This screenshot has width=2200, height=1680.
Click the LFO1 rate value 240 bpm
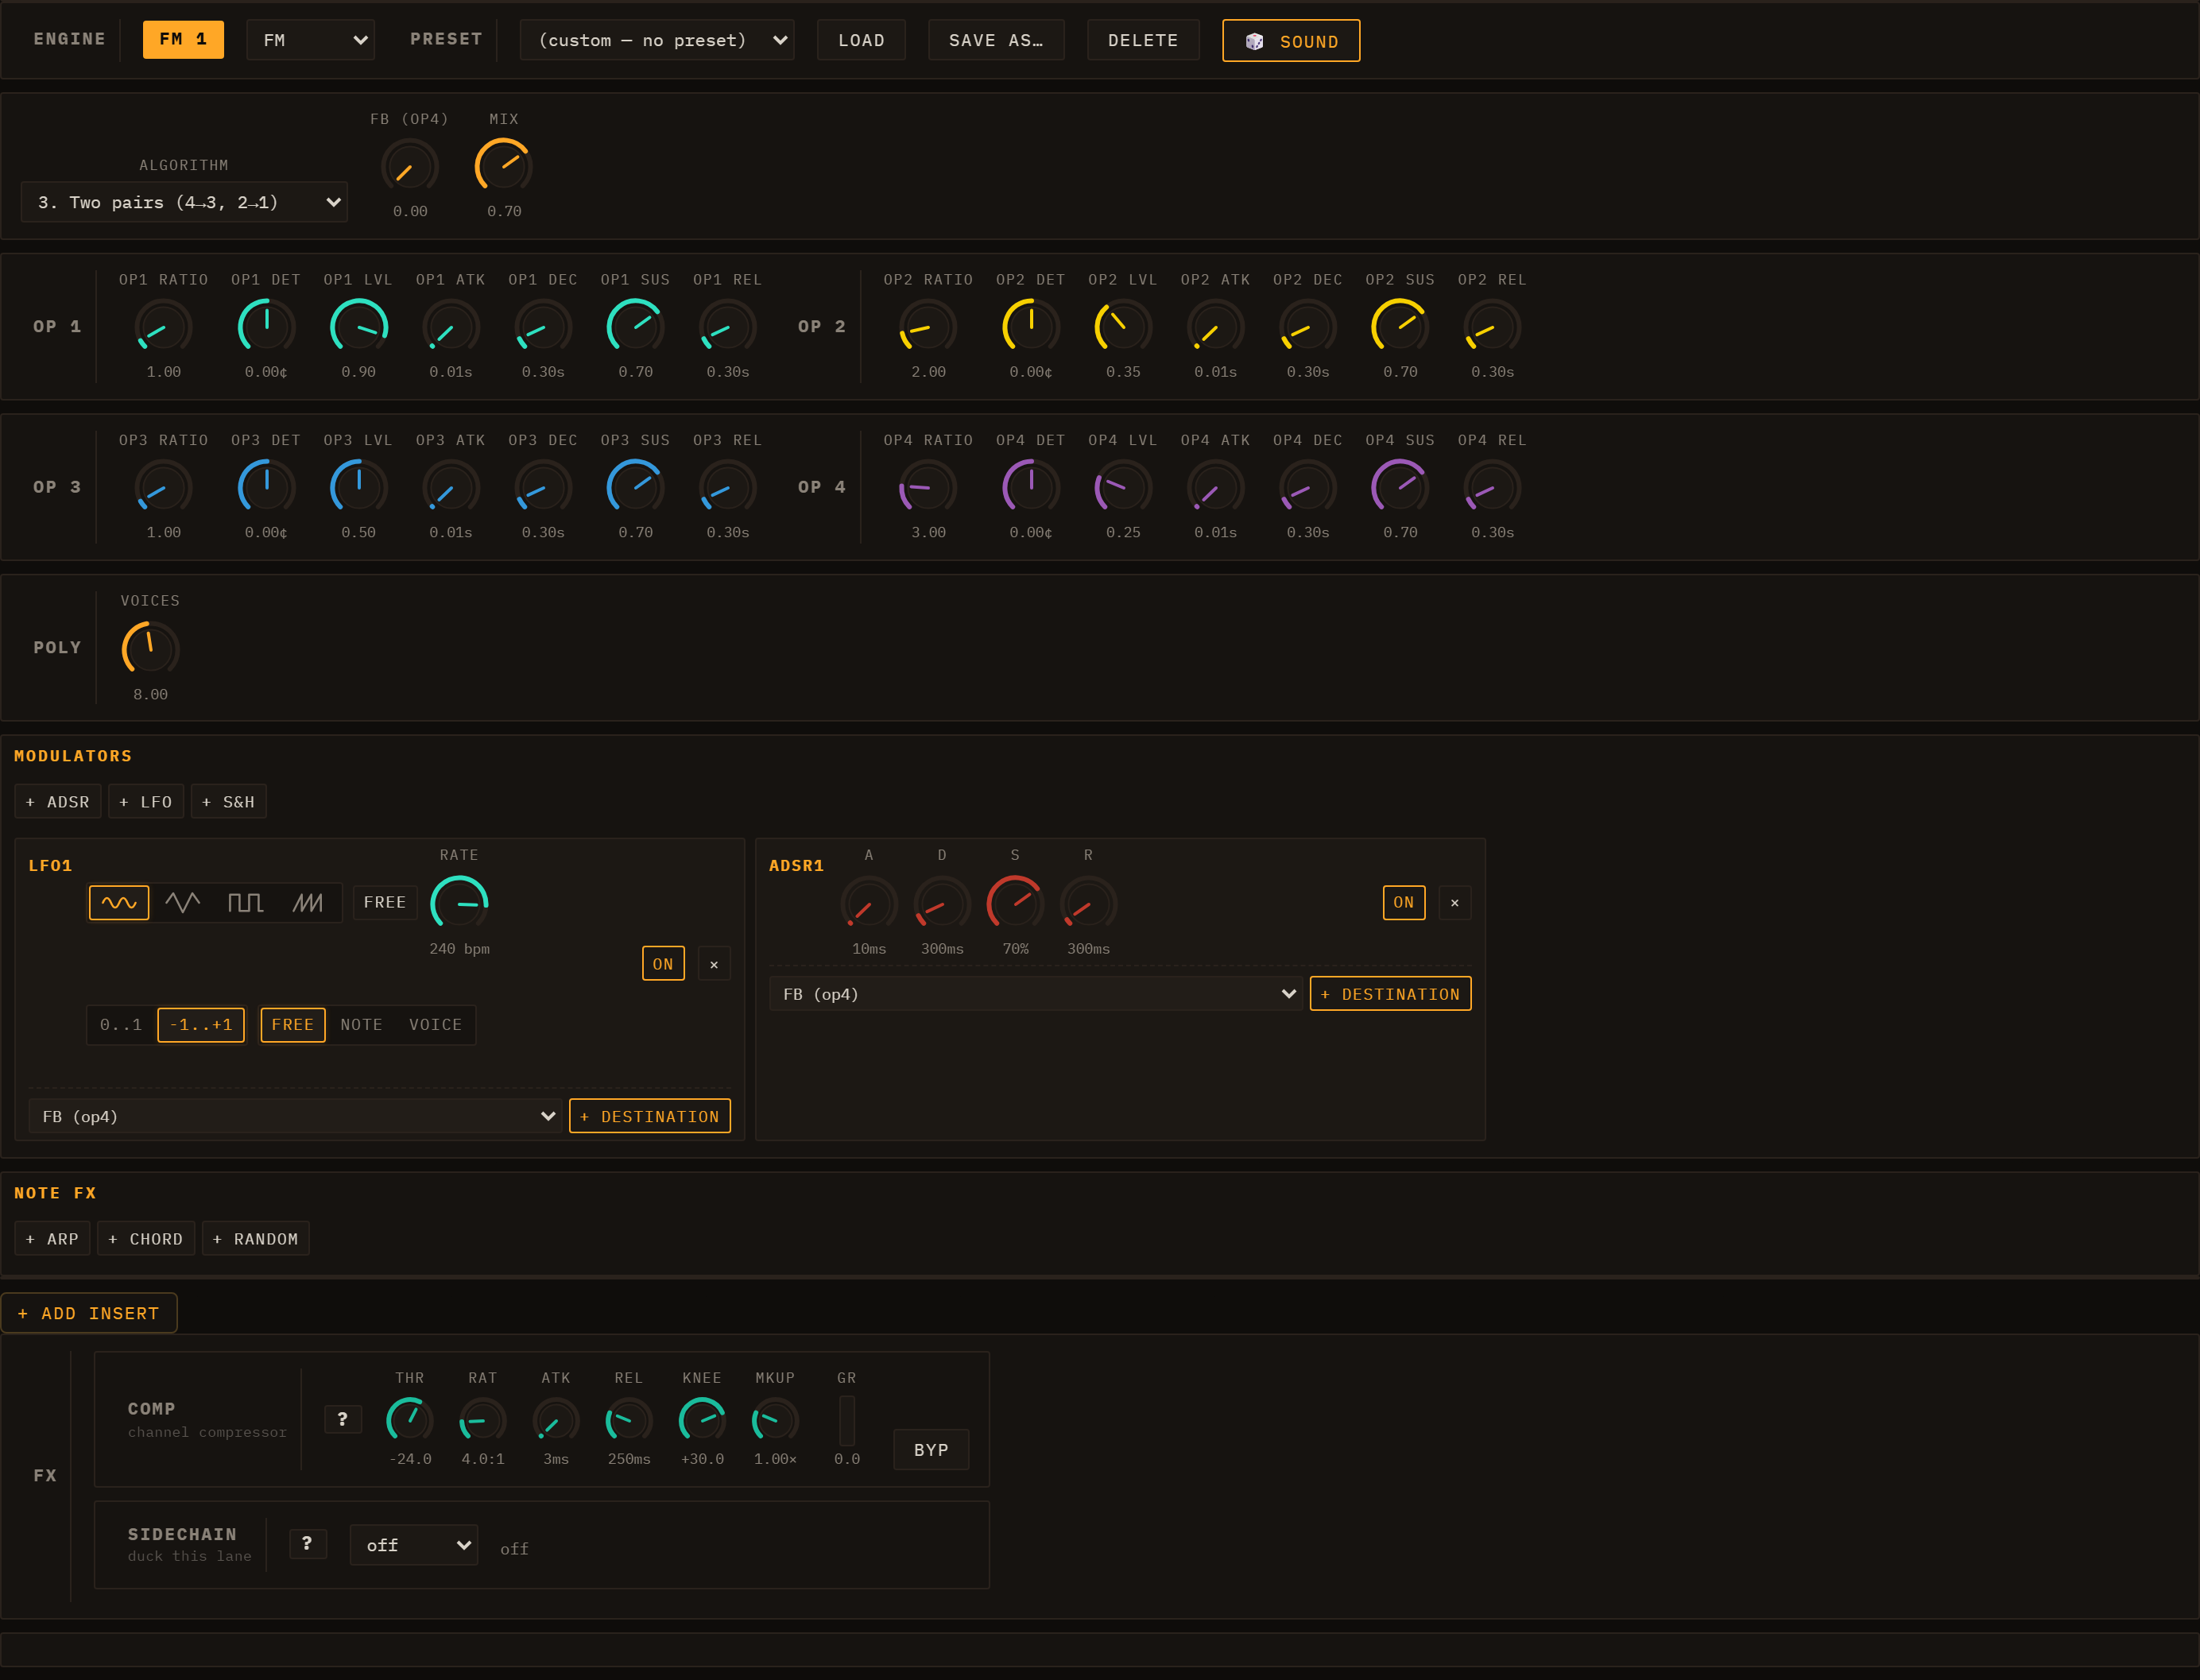459,948
